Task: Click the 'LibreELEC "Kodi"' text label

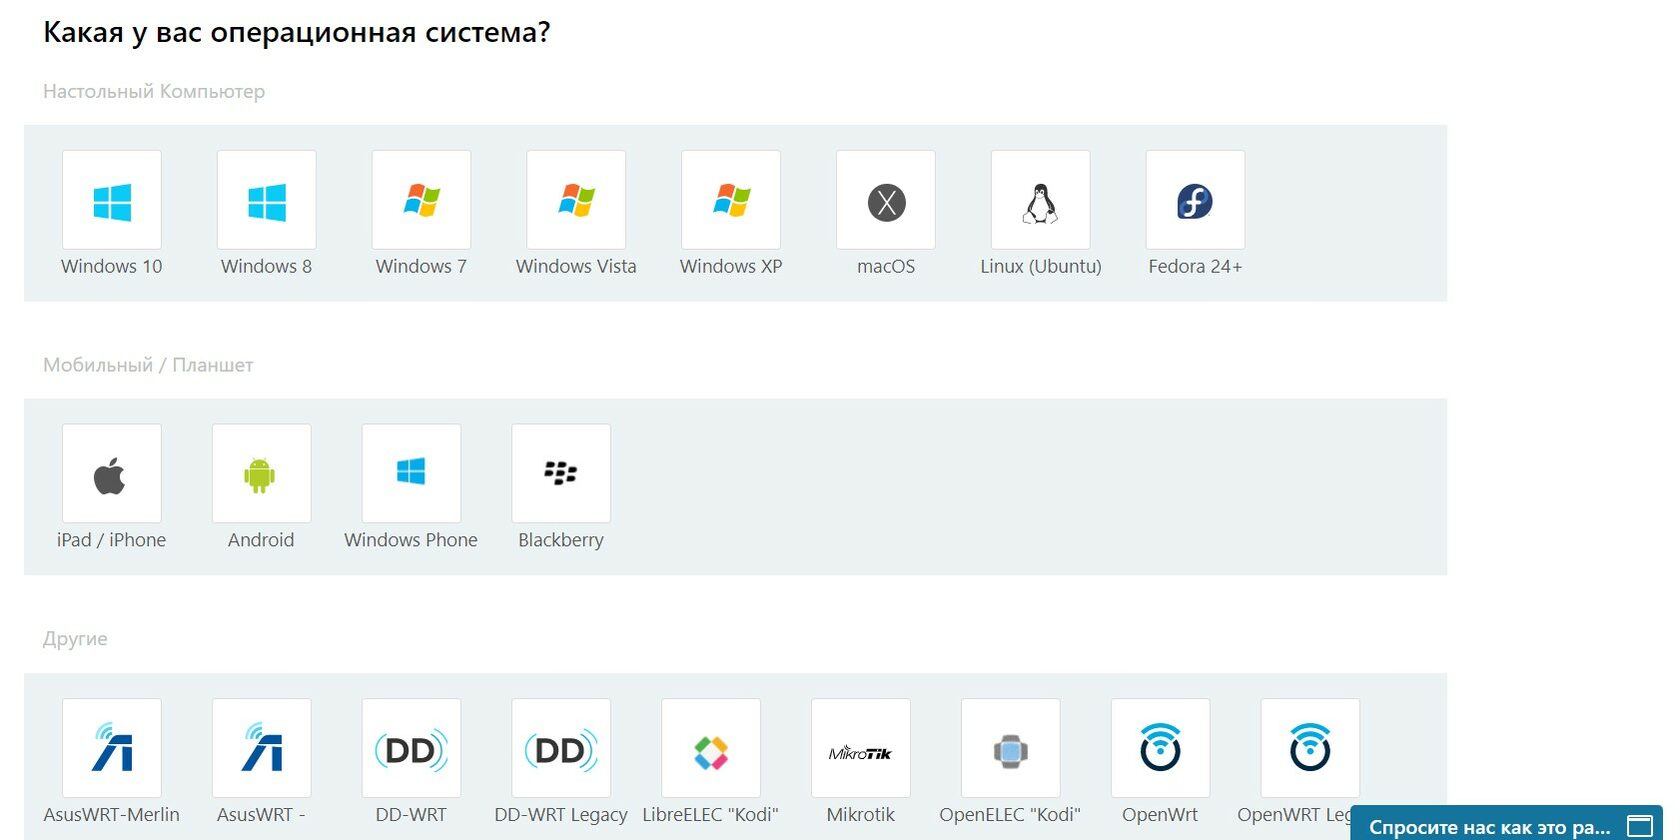Action: (711, 814)
